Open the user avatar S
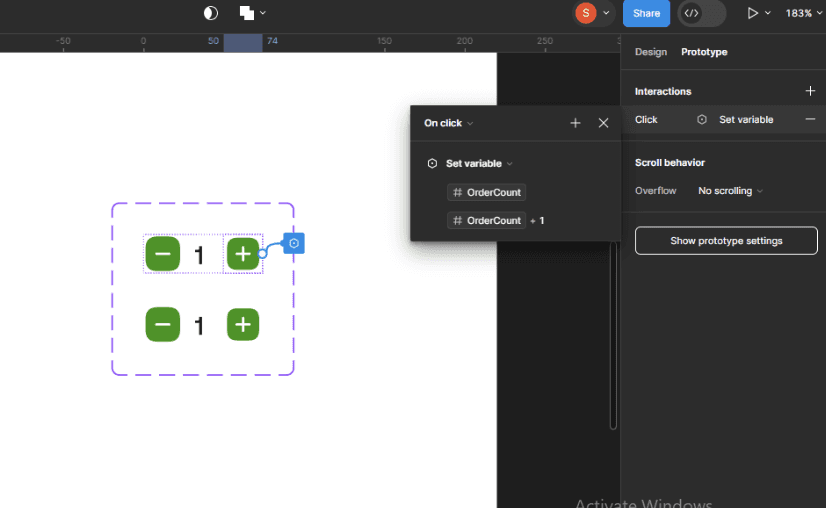 [x=586, y=13]
